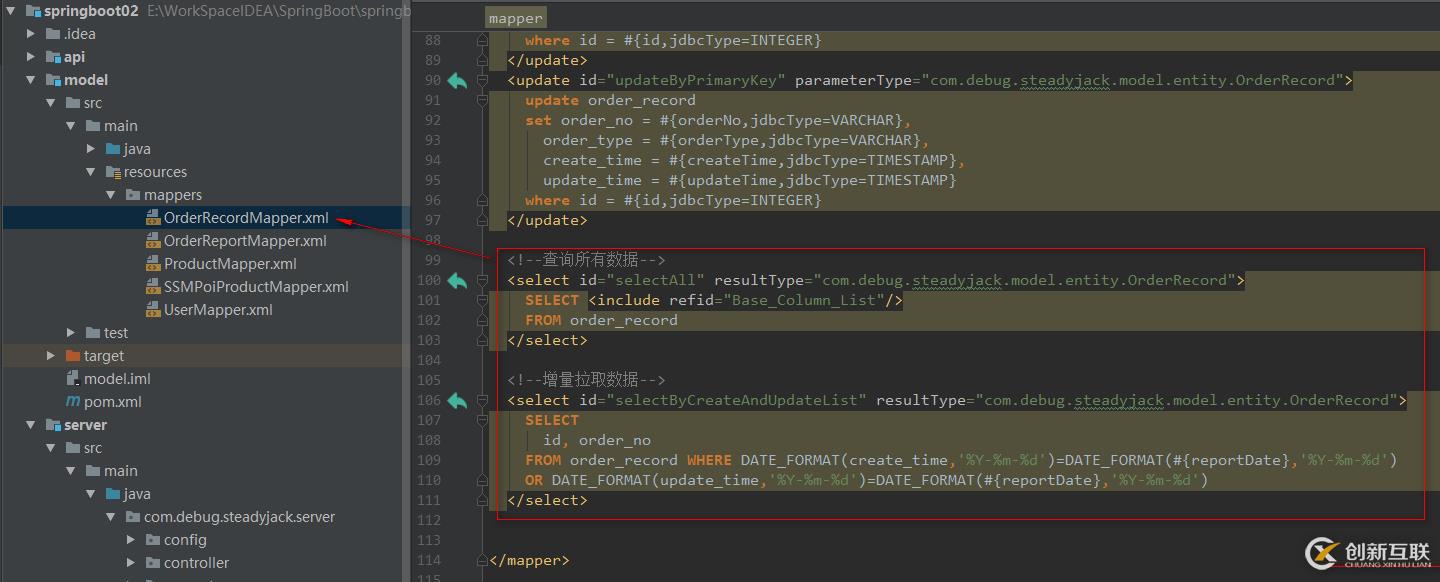Collapse the mappers folder
This screenshot has width=1440, height=582.
coord(111,195)
